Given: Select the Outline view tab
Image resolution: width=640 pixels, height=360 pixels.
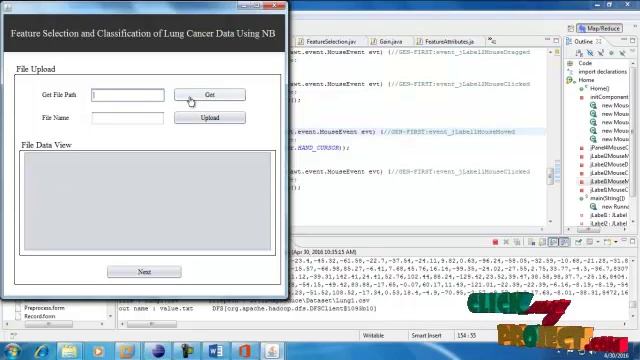Looking at the screenshot, I should tap(583, 42).
